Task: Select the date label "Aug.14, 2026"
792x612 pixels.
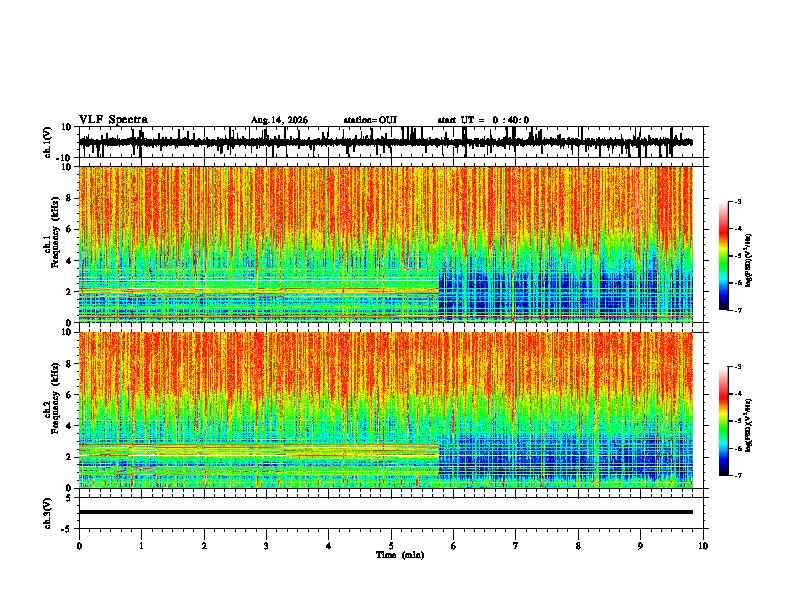Action: [279, 120]
